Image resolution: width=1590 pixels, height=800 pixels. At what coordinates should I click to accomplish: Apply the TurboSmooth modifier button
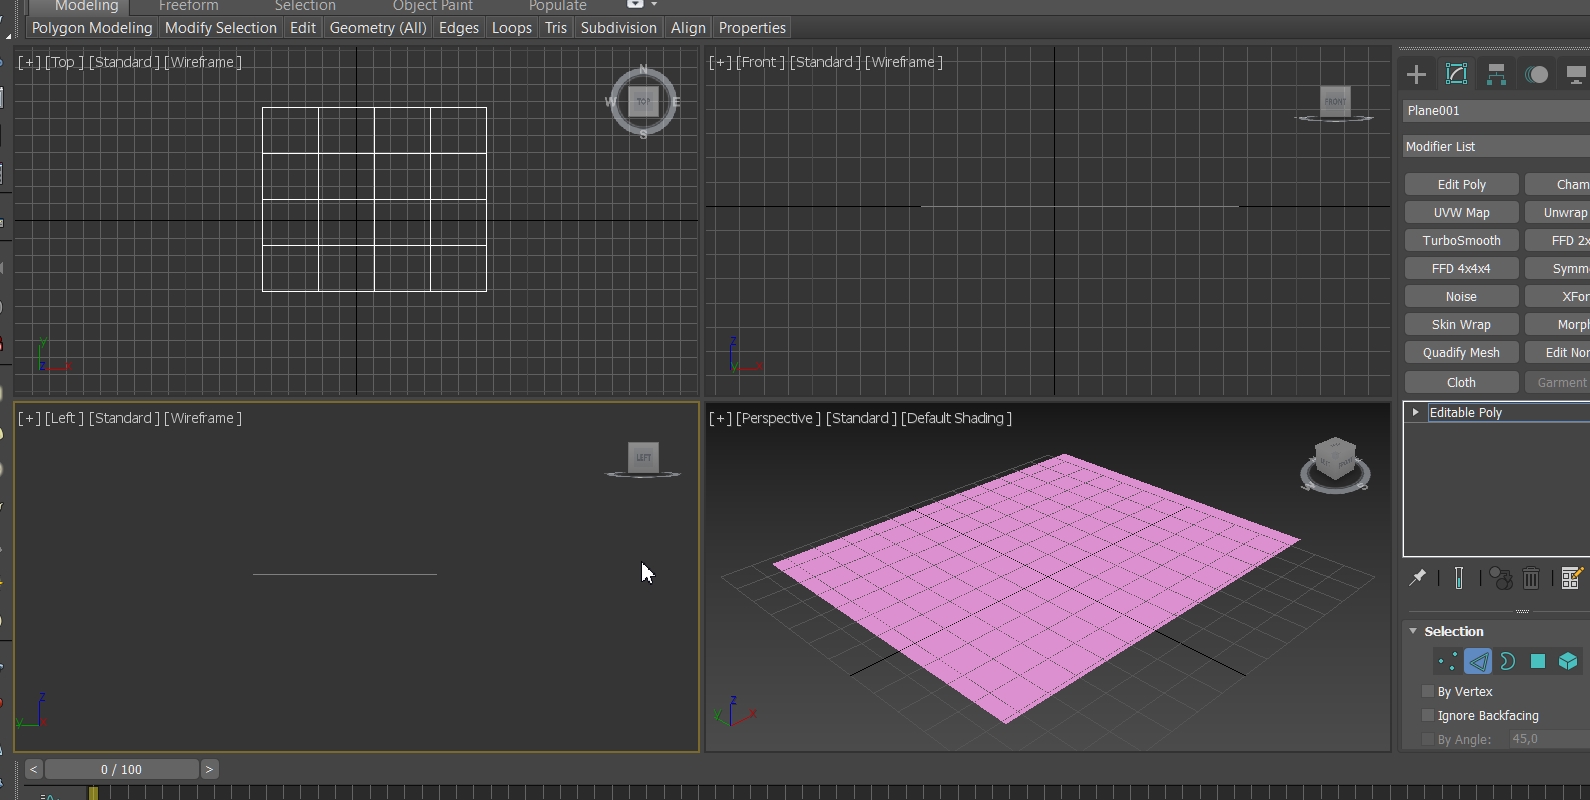point(1461,240)
